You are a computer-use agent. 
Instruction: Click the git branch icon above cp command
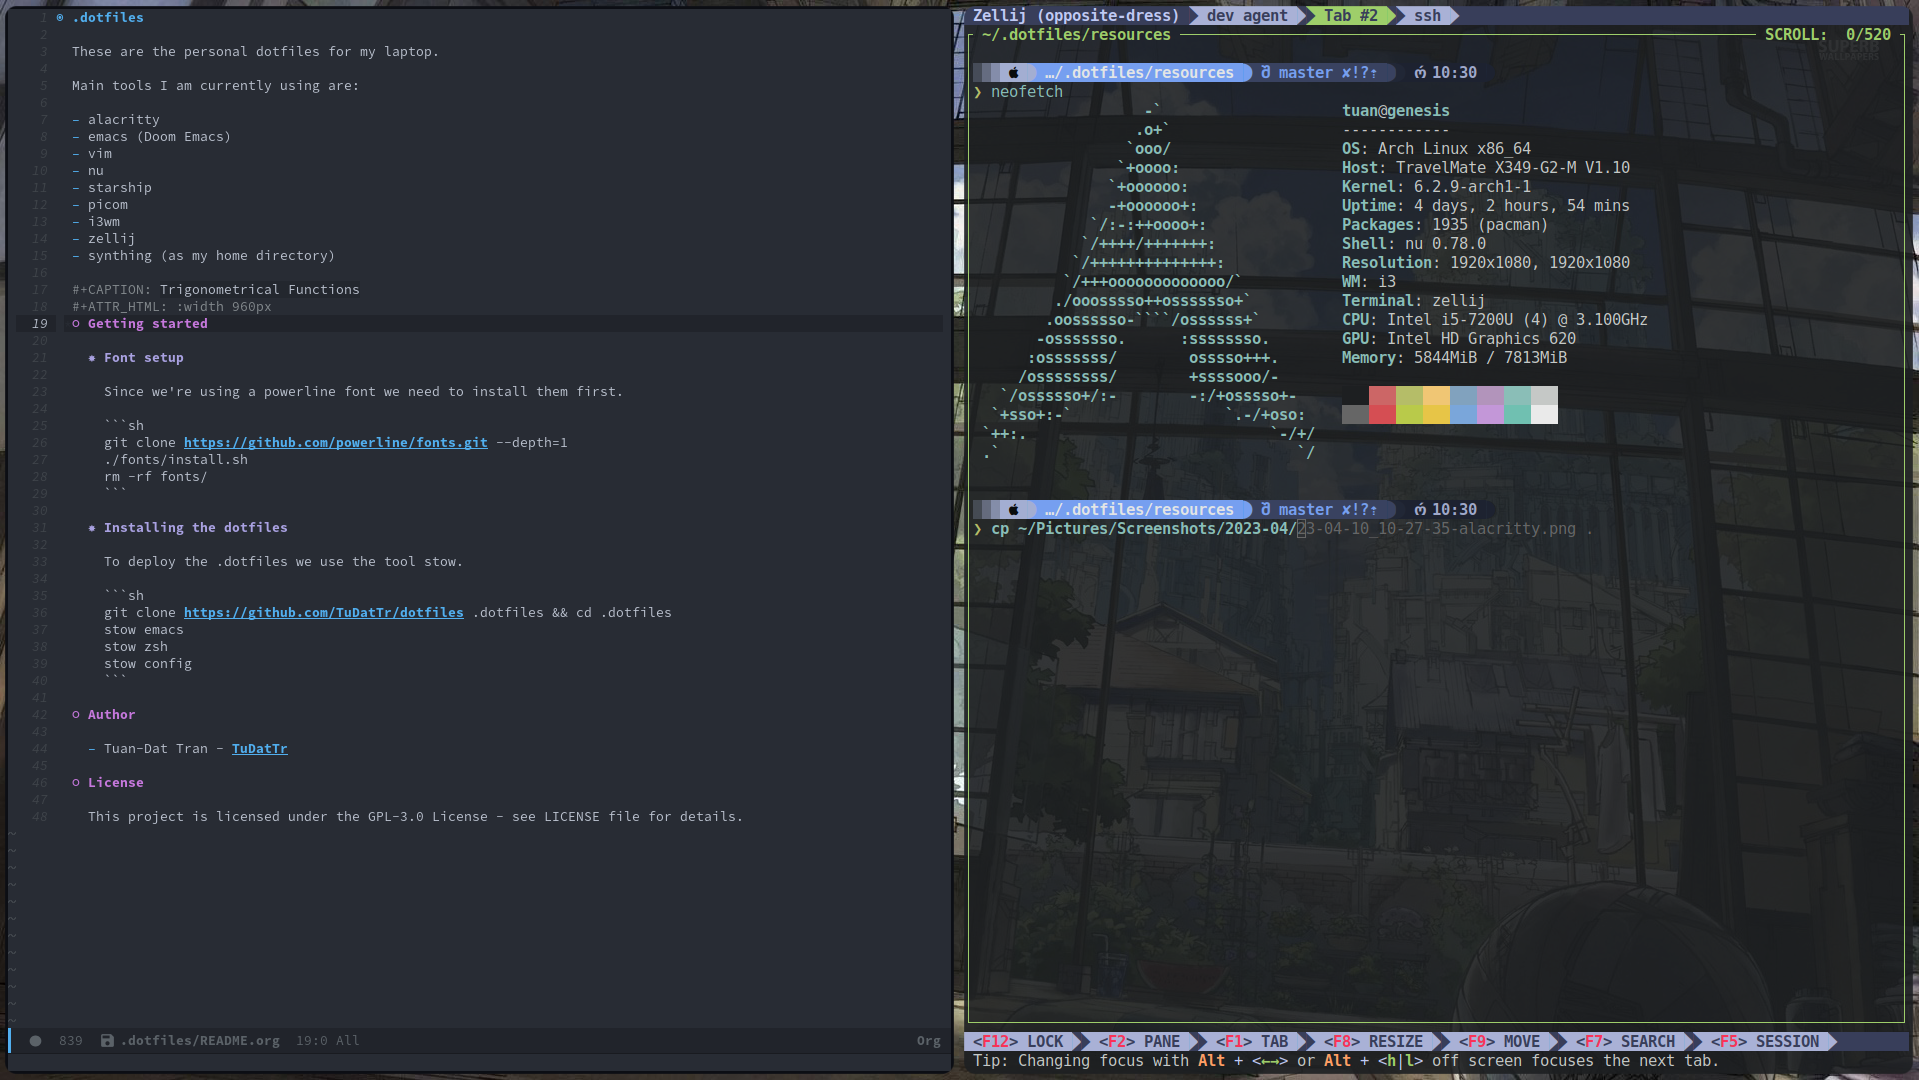pyautogui.click(x=1265, y=510)
